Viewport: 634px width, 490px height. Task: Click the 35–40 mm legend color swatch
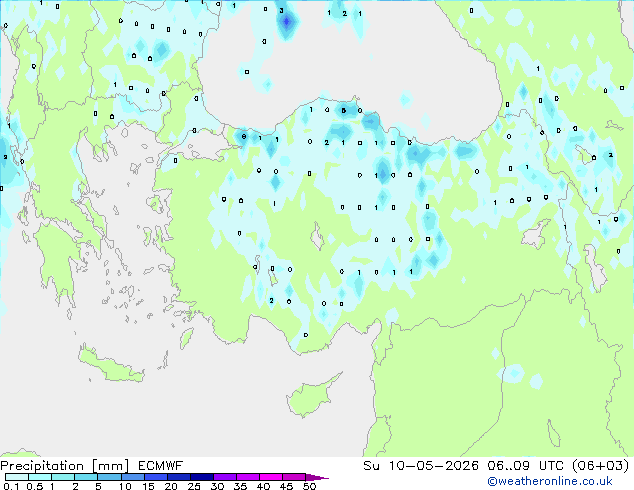(x=247, y=477)
